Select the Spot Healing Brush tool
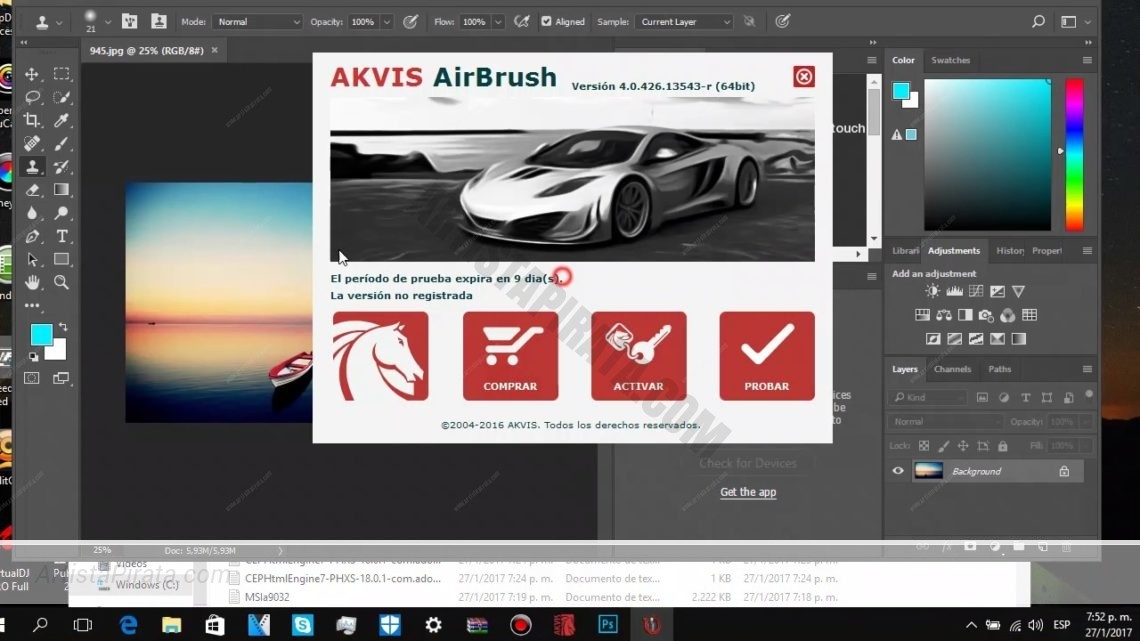Viewport: 1140px width, 641px height. (32, 144)
